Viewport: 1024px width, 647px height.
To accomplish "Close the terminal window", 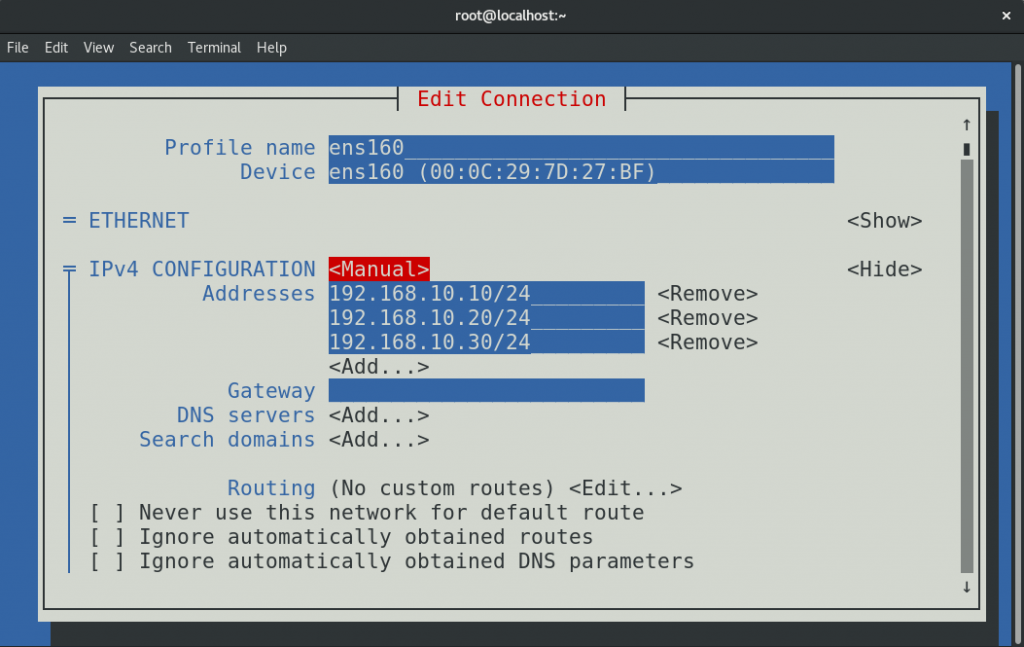I will tap(1005, 15).
